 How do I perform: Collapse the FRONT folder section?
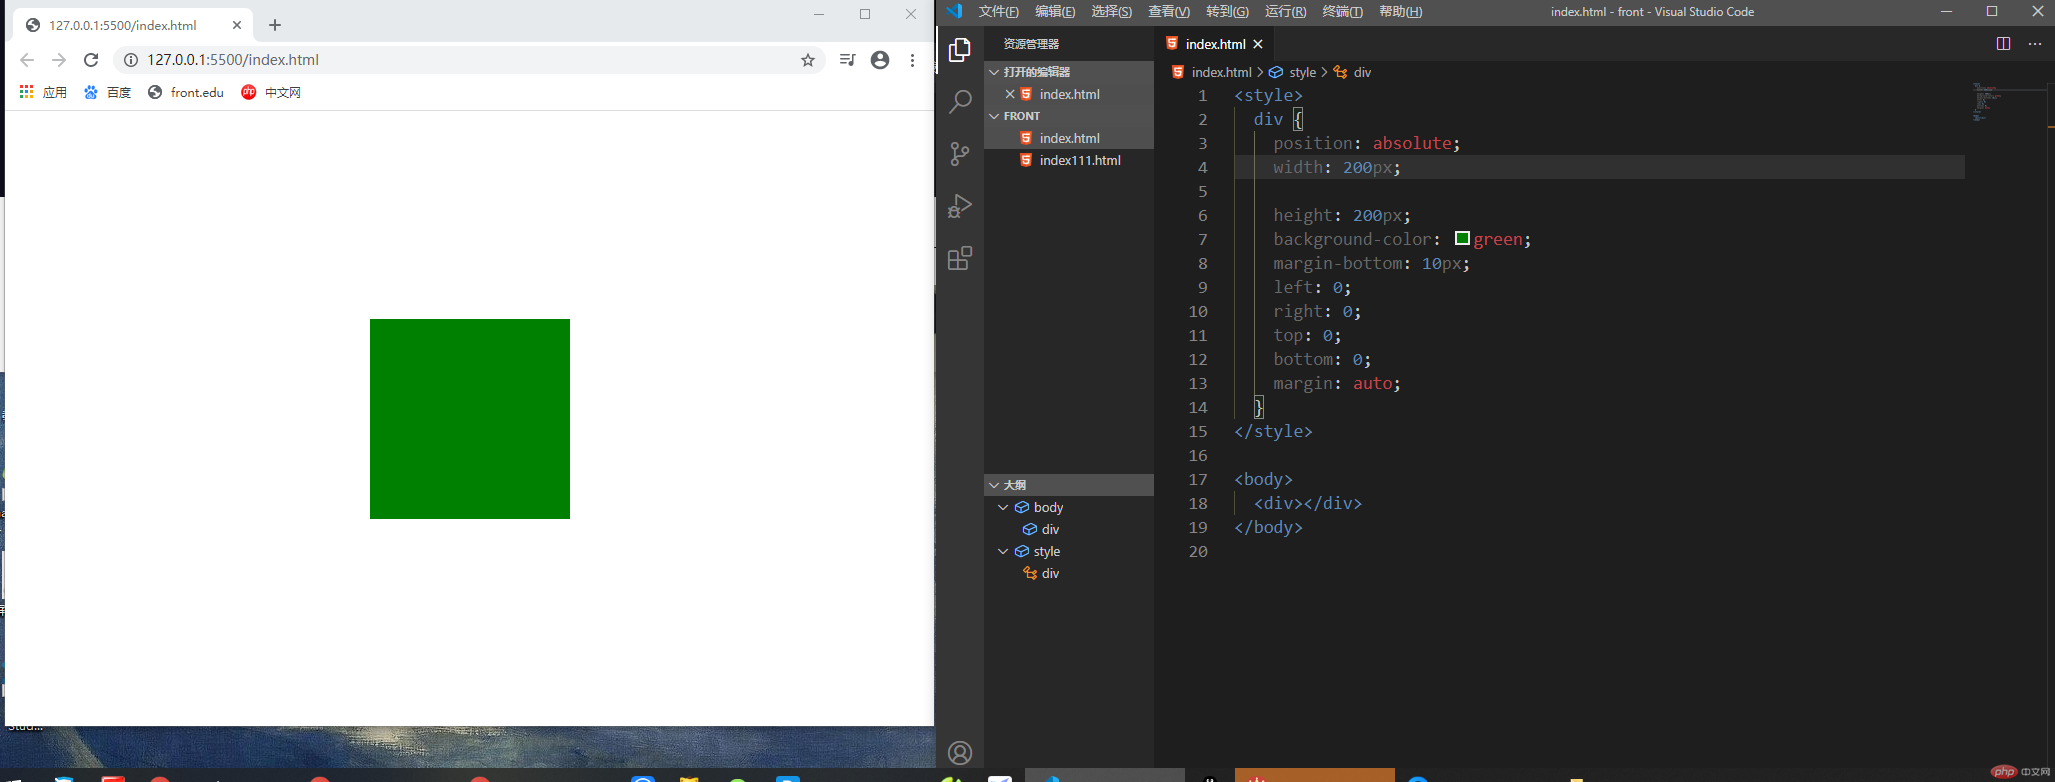pos(994,116)
